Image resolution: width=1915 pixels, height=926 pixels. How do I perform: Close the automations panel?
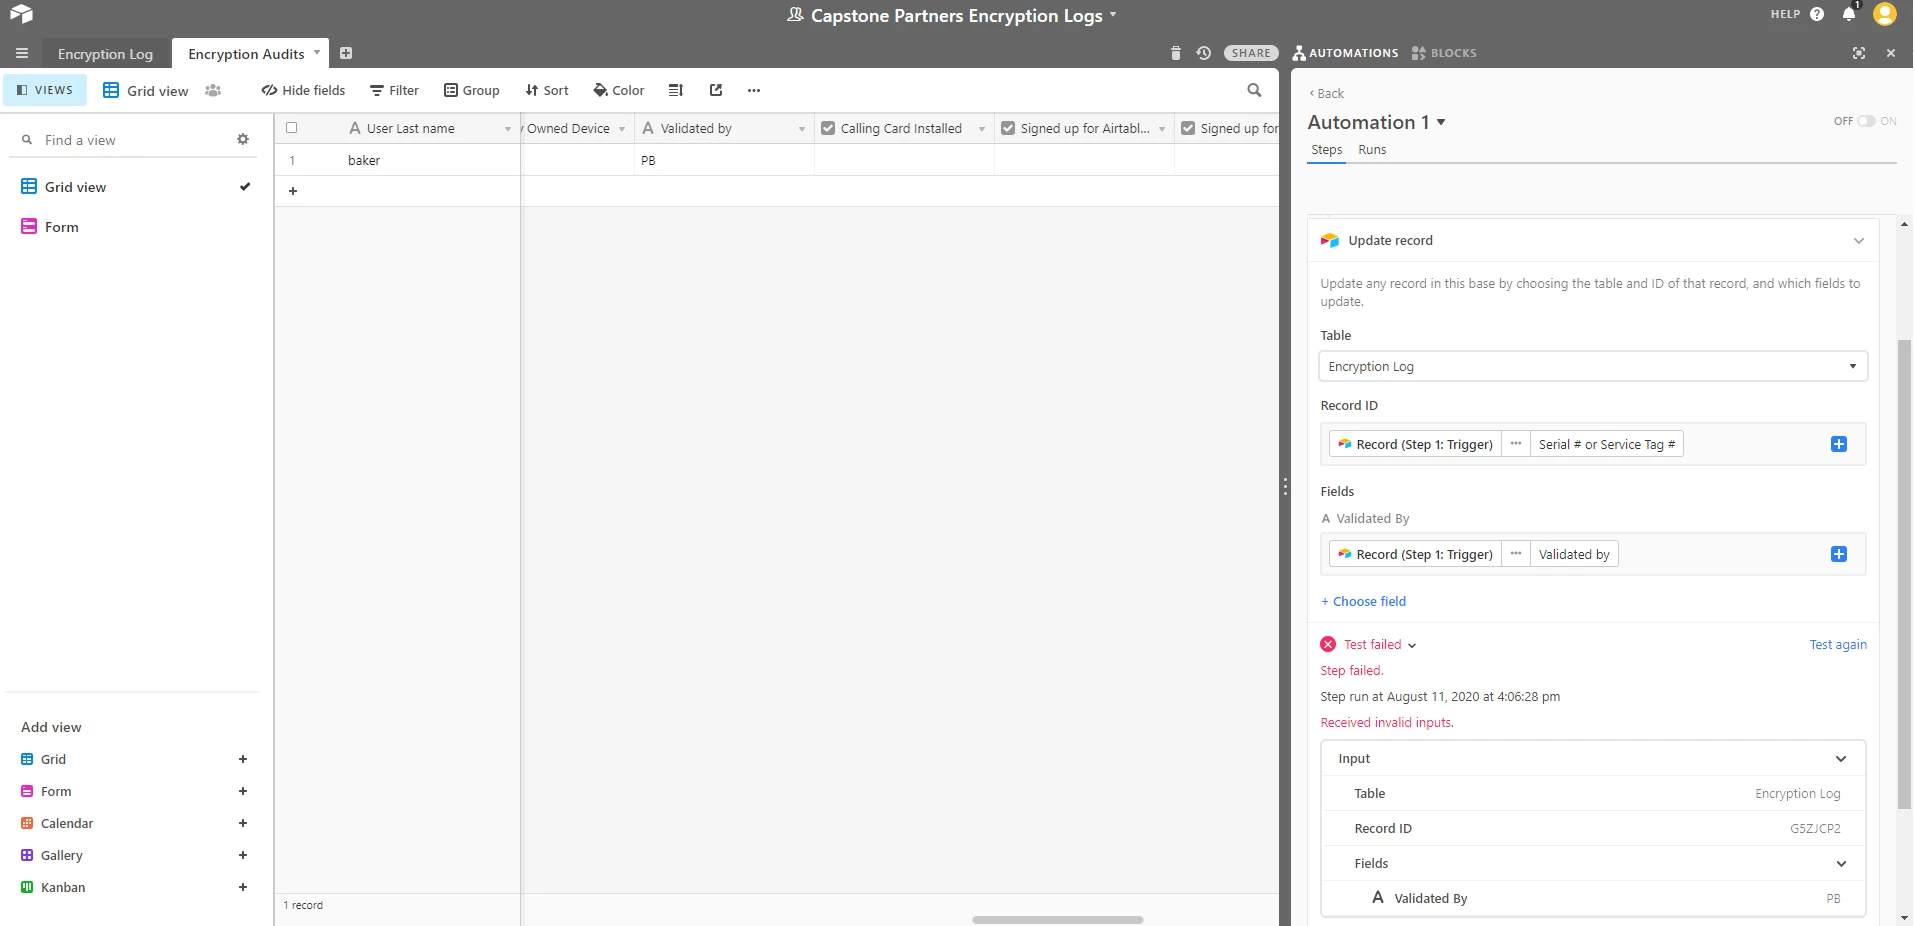(x=1891, y=53)
